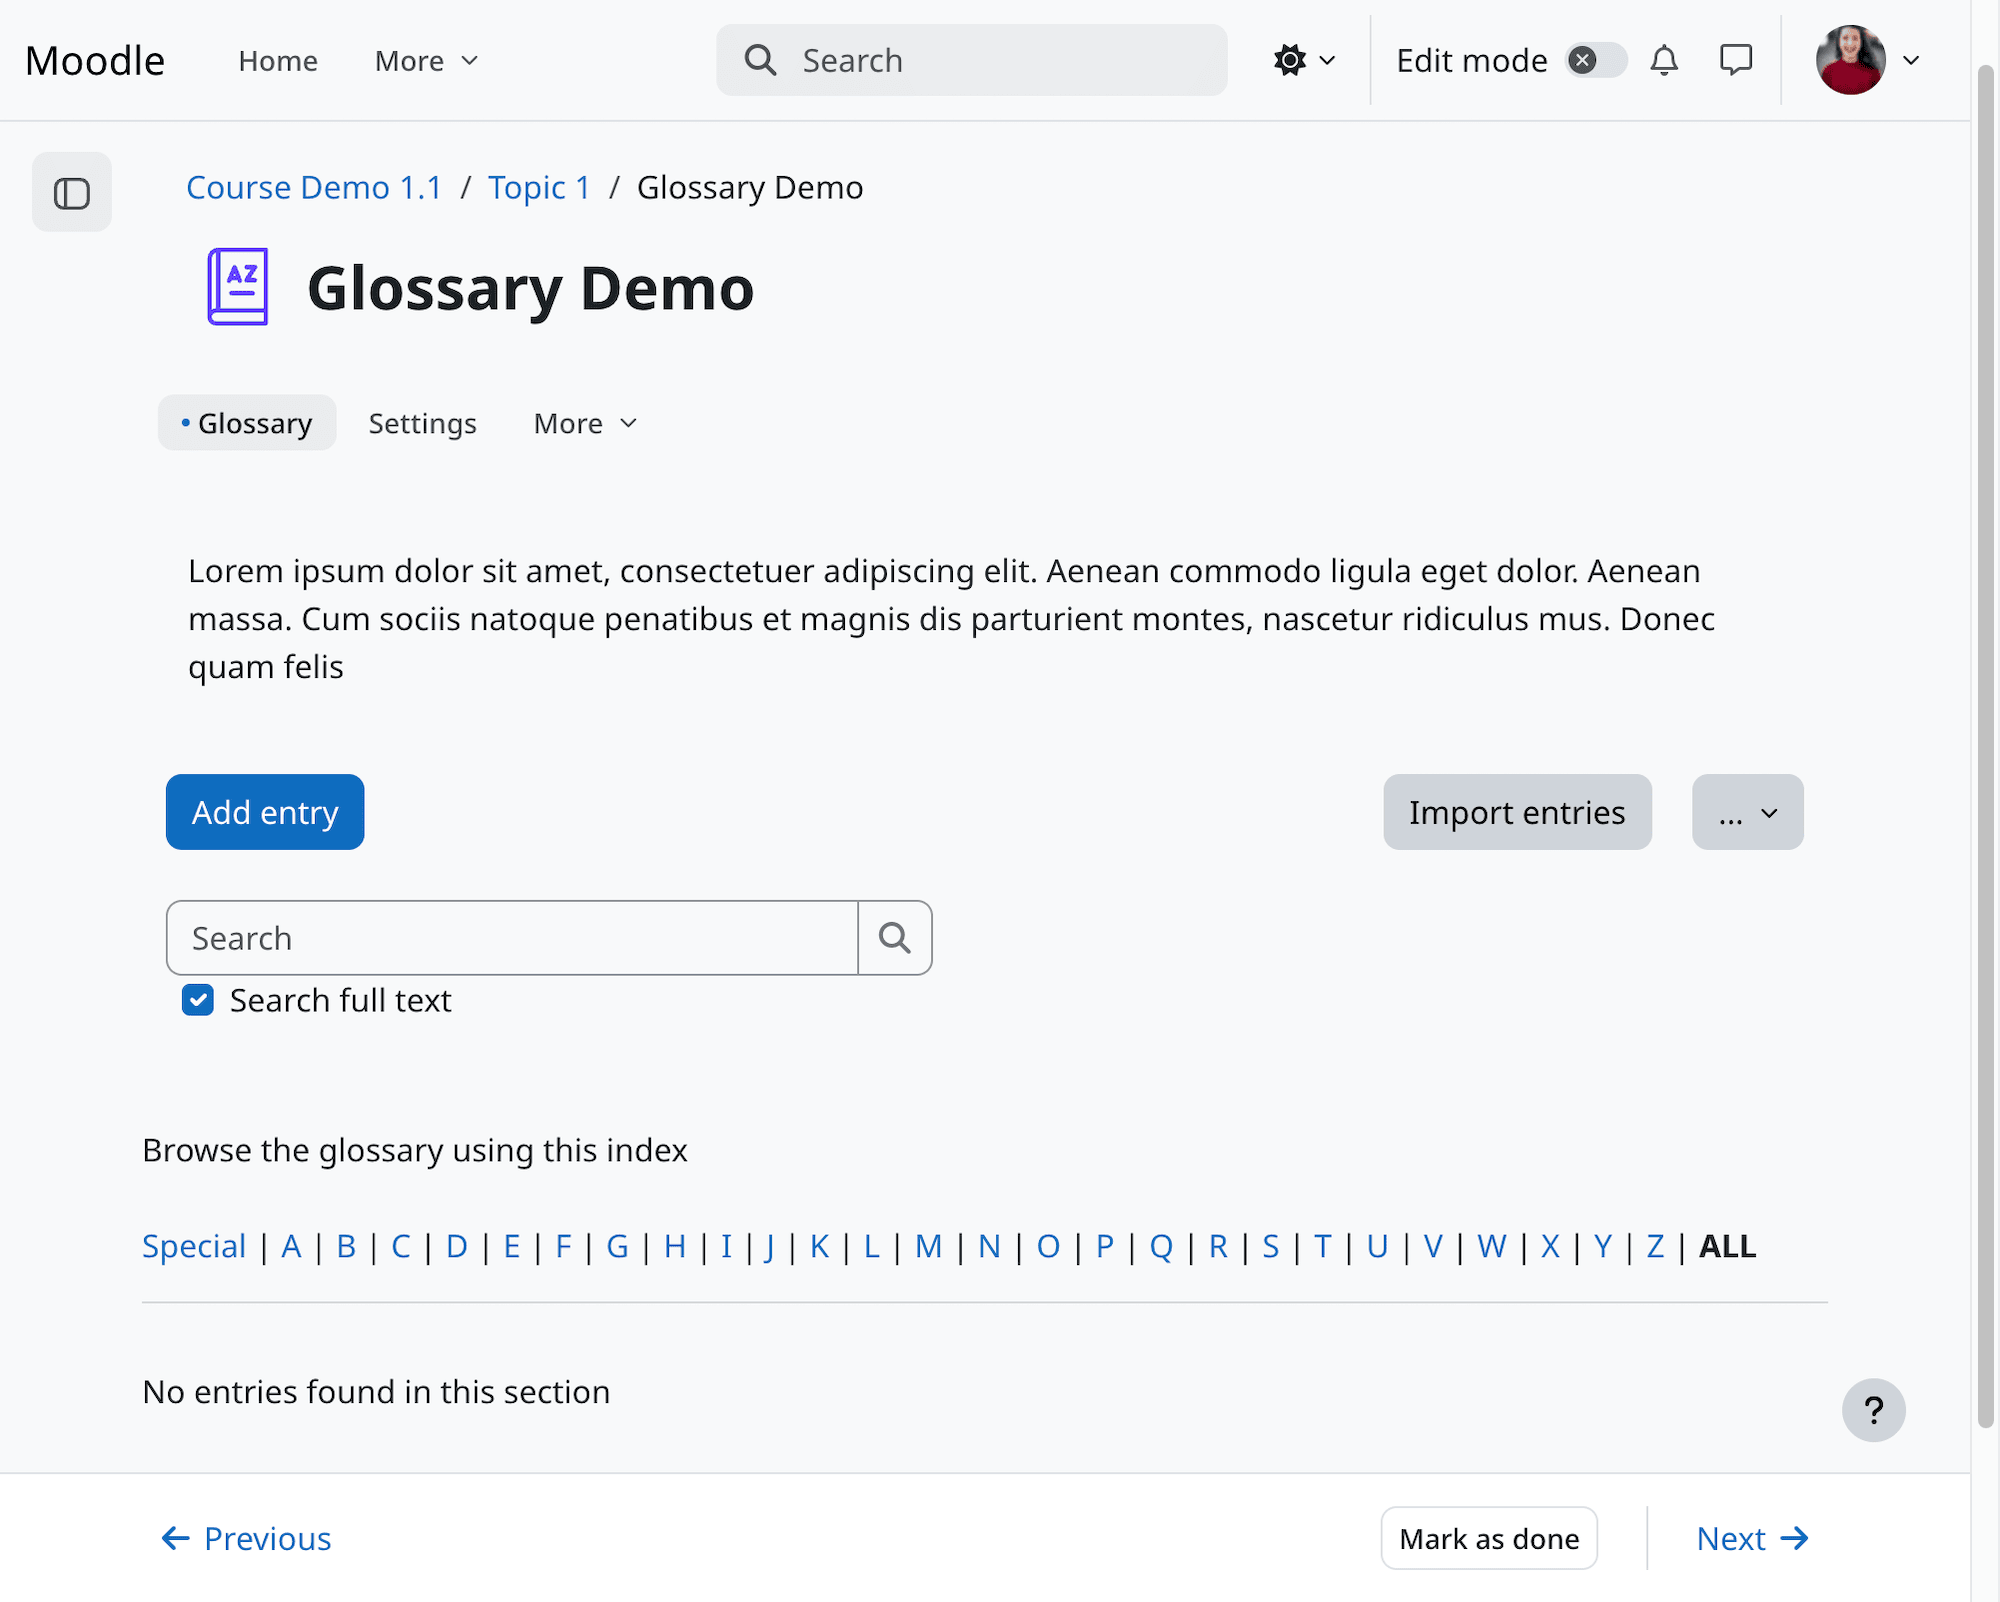Toggle the course index sidebar drawer

click(x=72, y=192)
